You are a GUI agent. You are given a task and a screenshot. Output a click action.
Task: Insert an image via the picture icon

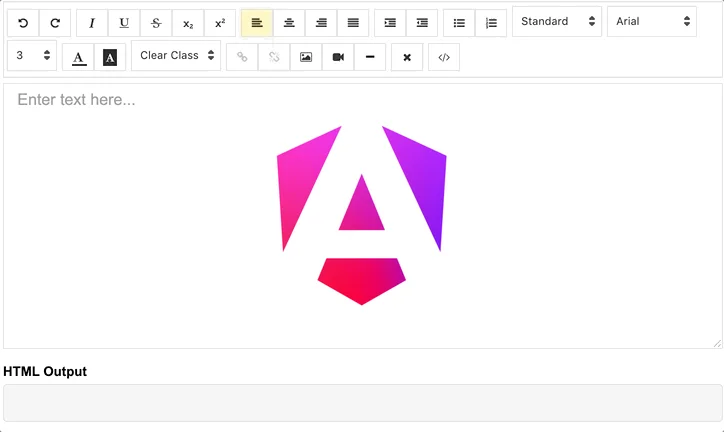point(306,57)
